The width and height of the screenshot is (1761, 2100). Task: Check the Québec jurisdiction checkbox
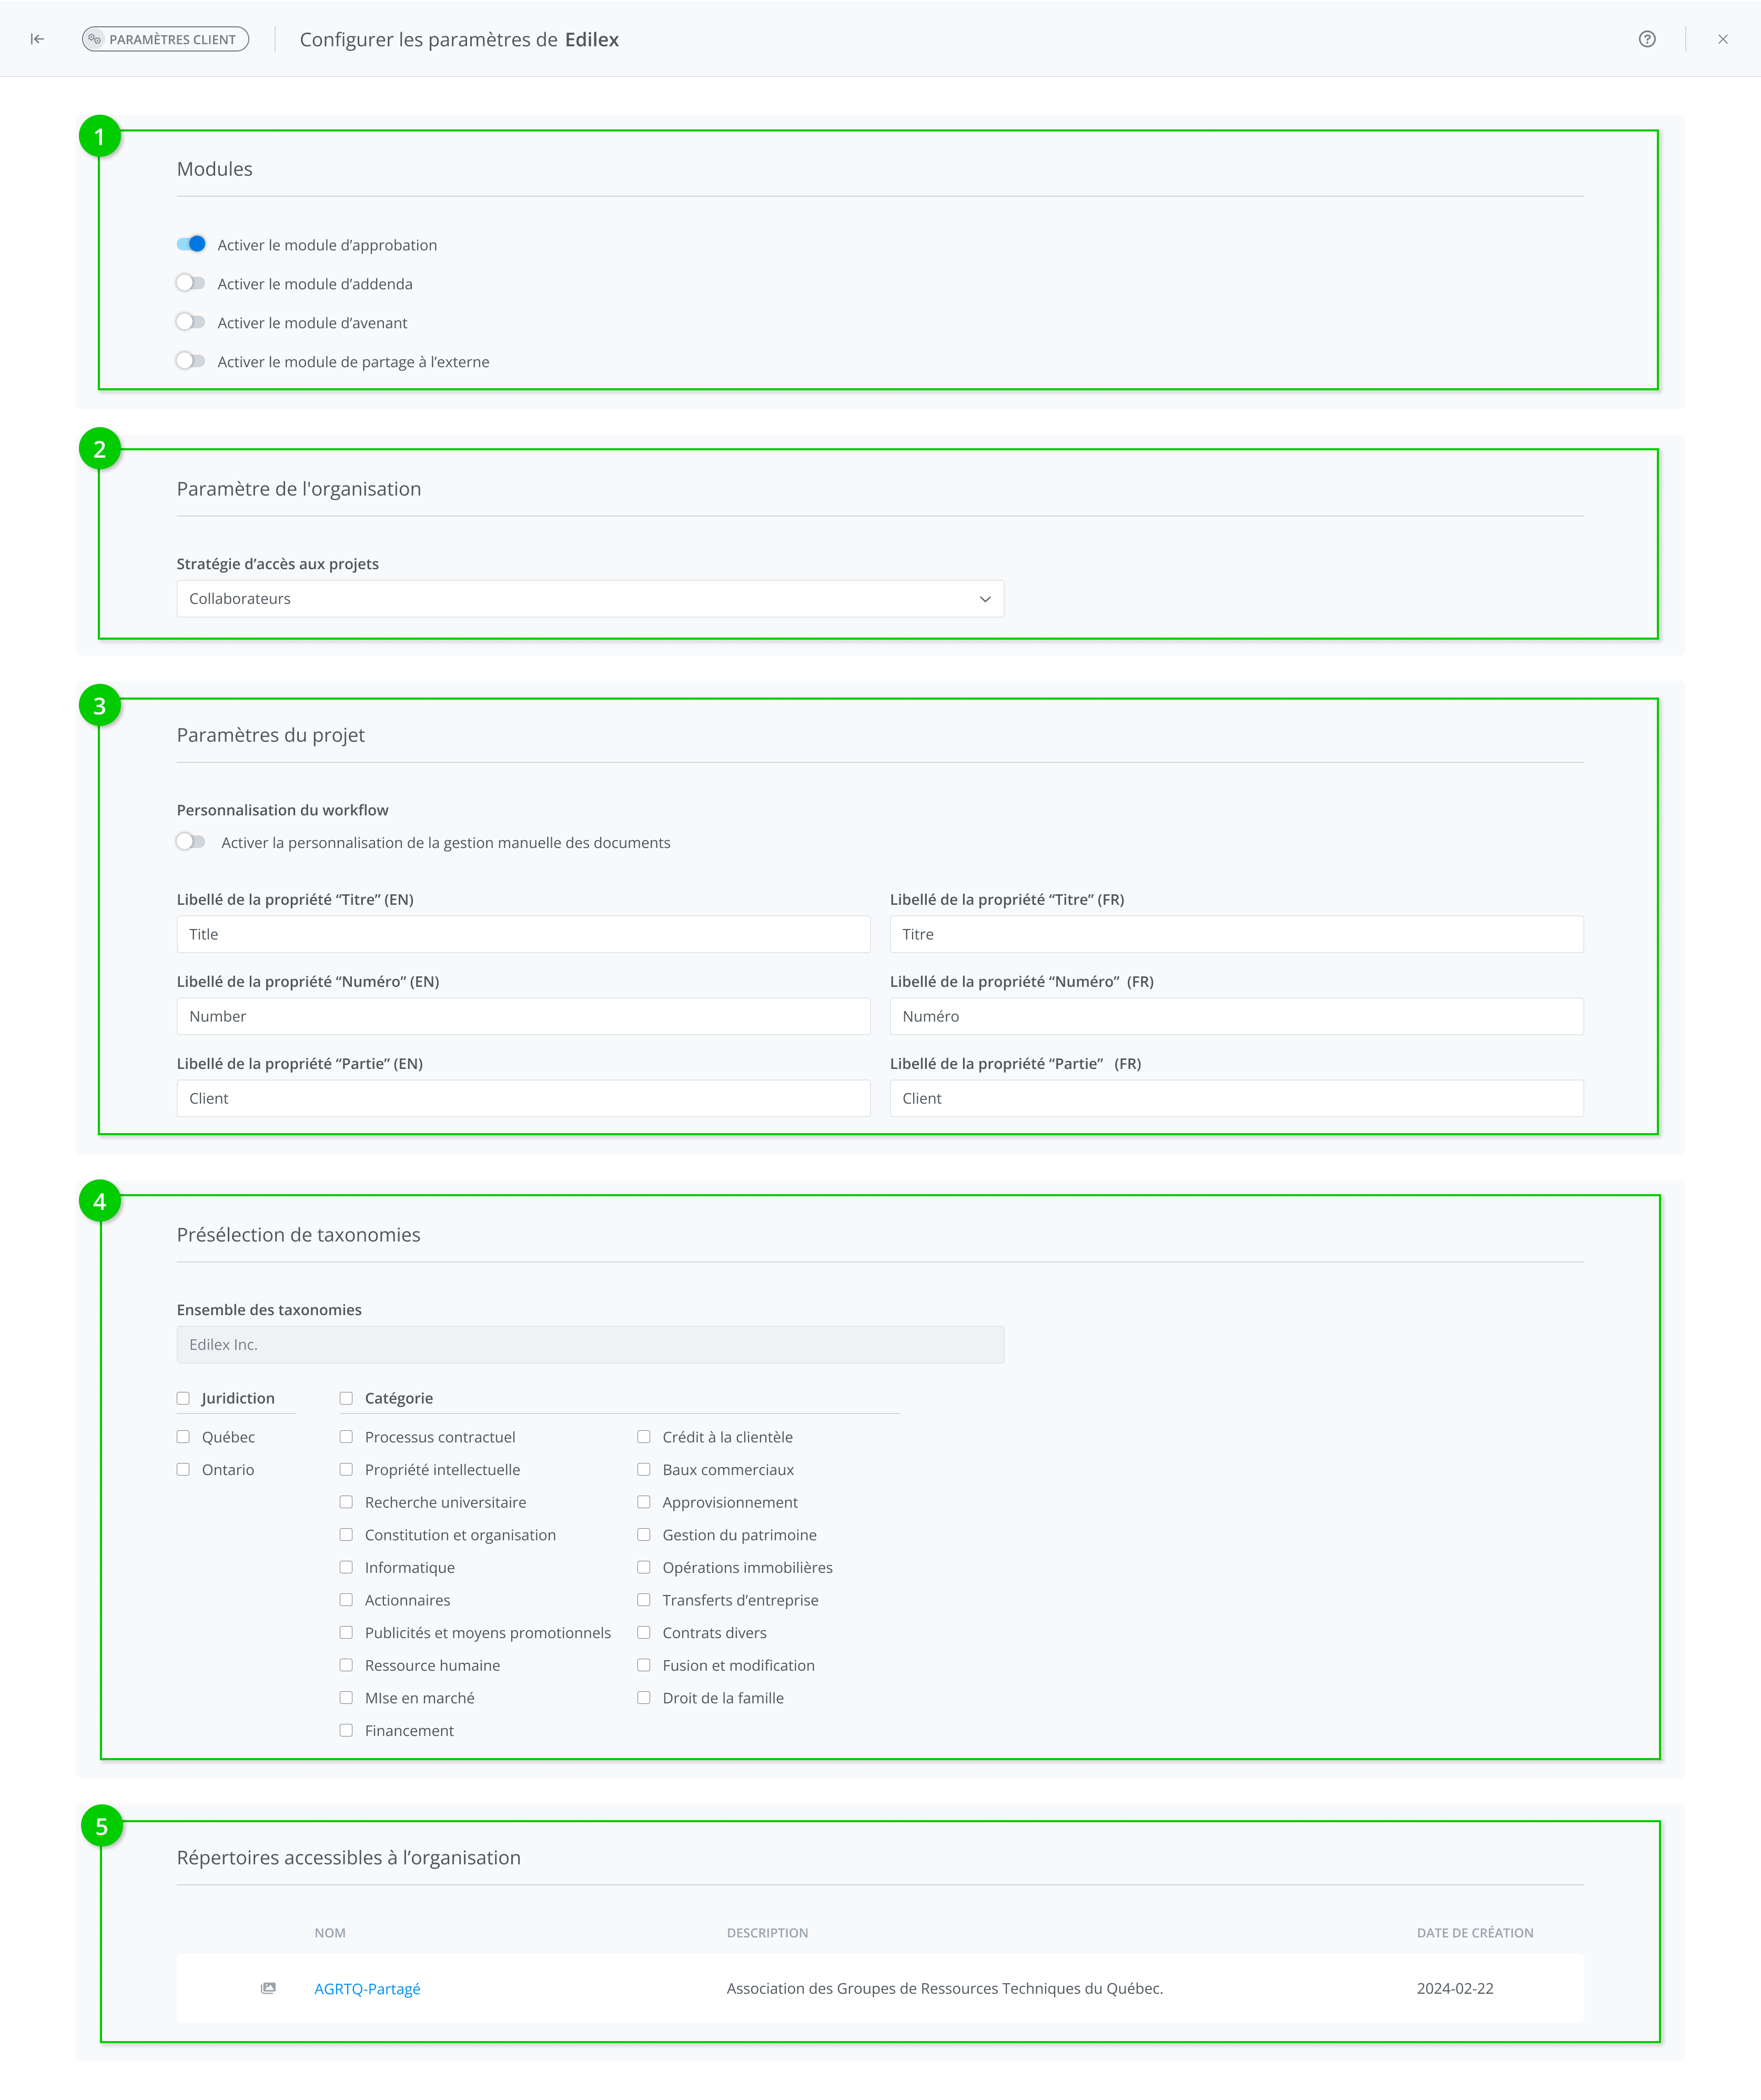click(x=183, y=1437)
